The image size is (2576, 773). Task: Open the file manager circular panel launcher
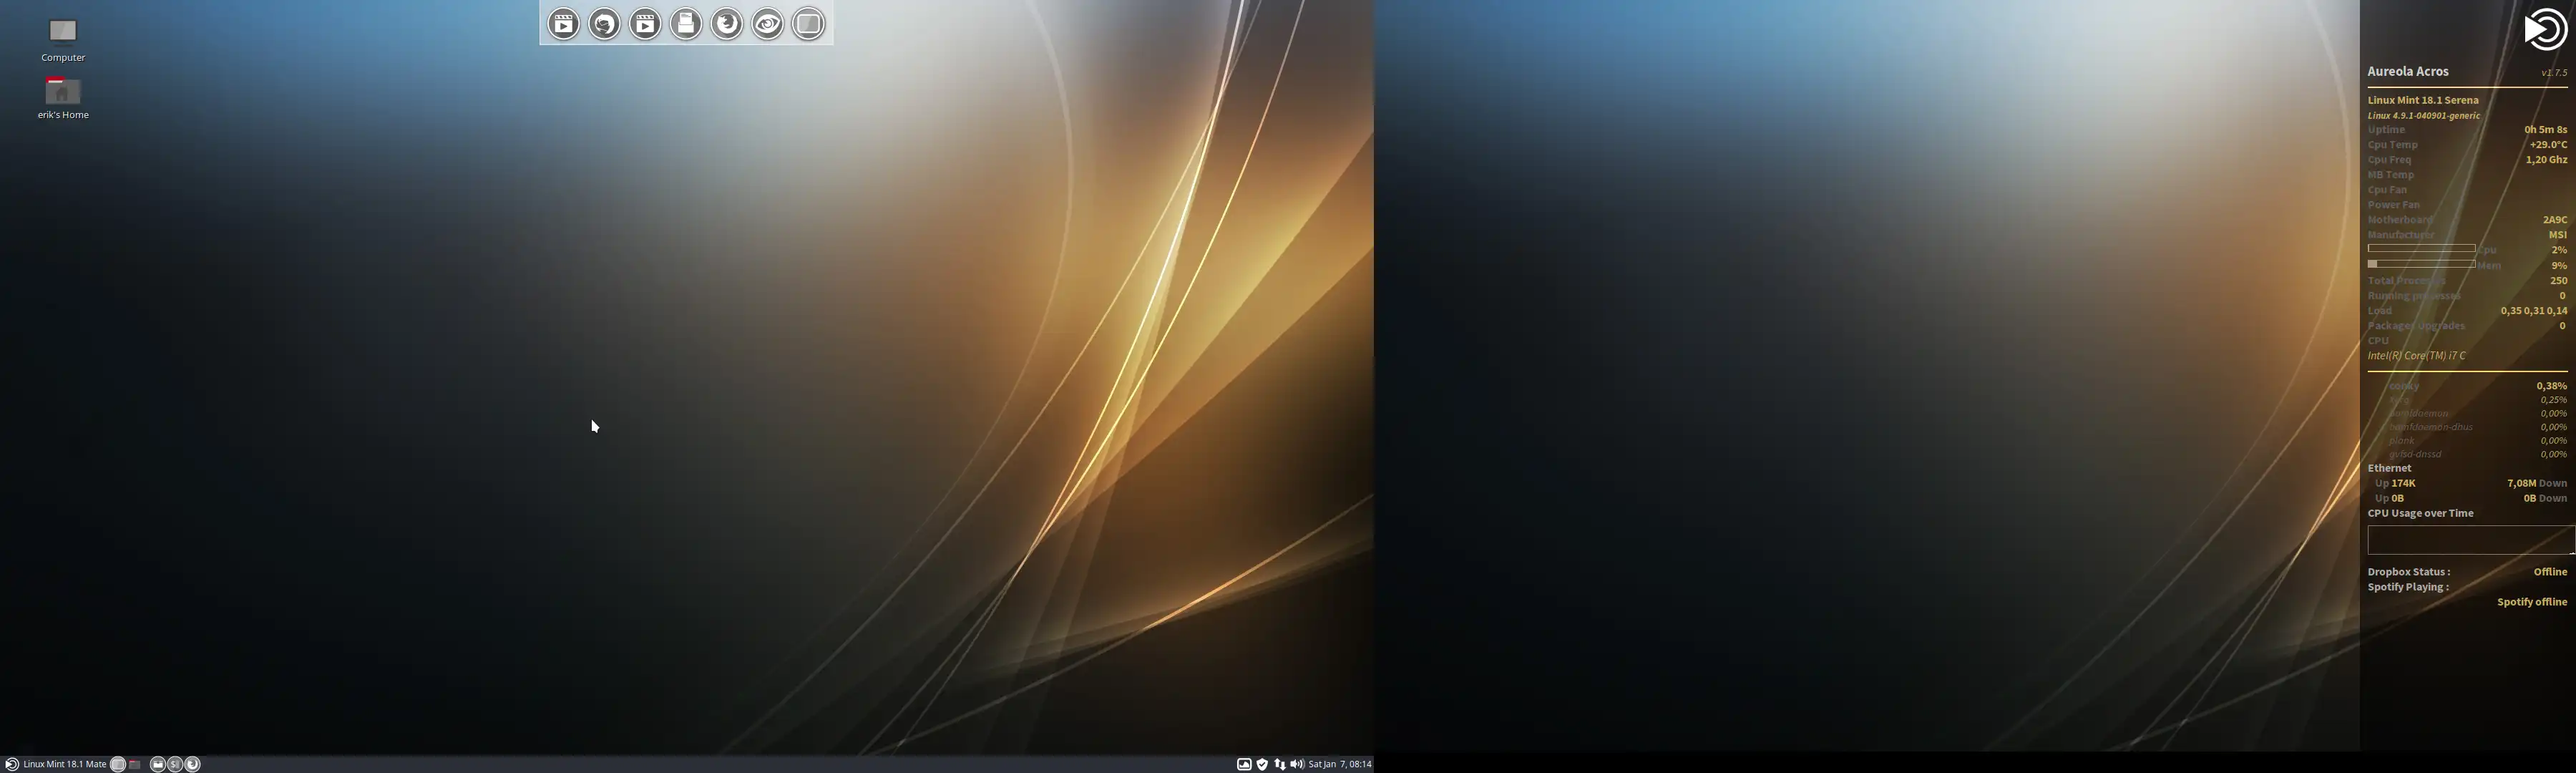(x=158, y=764)
